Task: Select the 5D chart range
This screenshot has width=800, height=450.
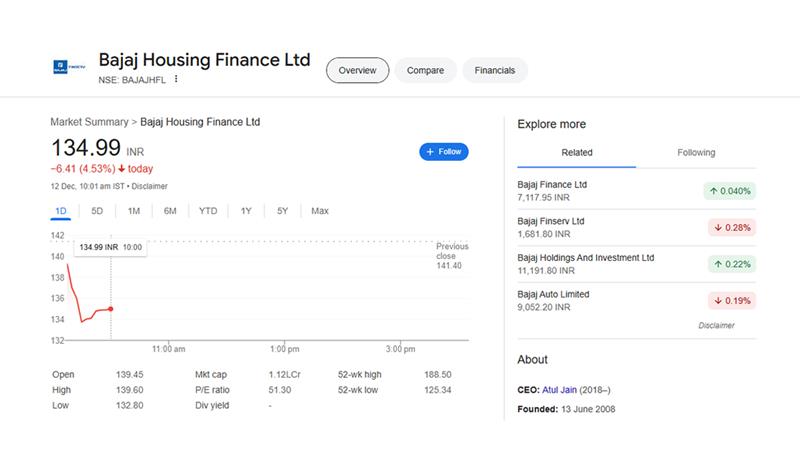Action: coord(97,211)
